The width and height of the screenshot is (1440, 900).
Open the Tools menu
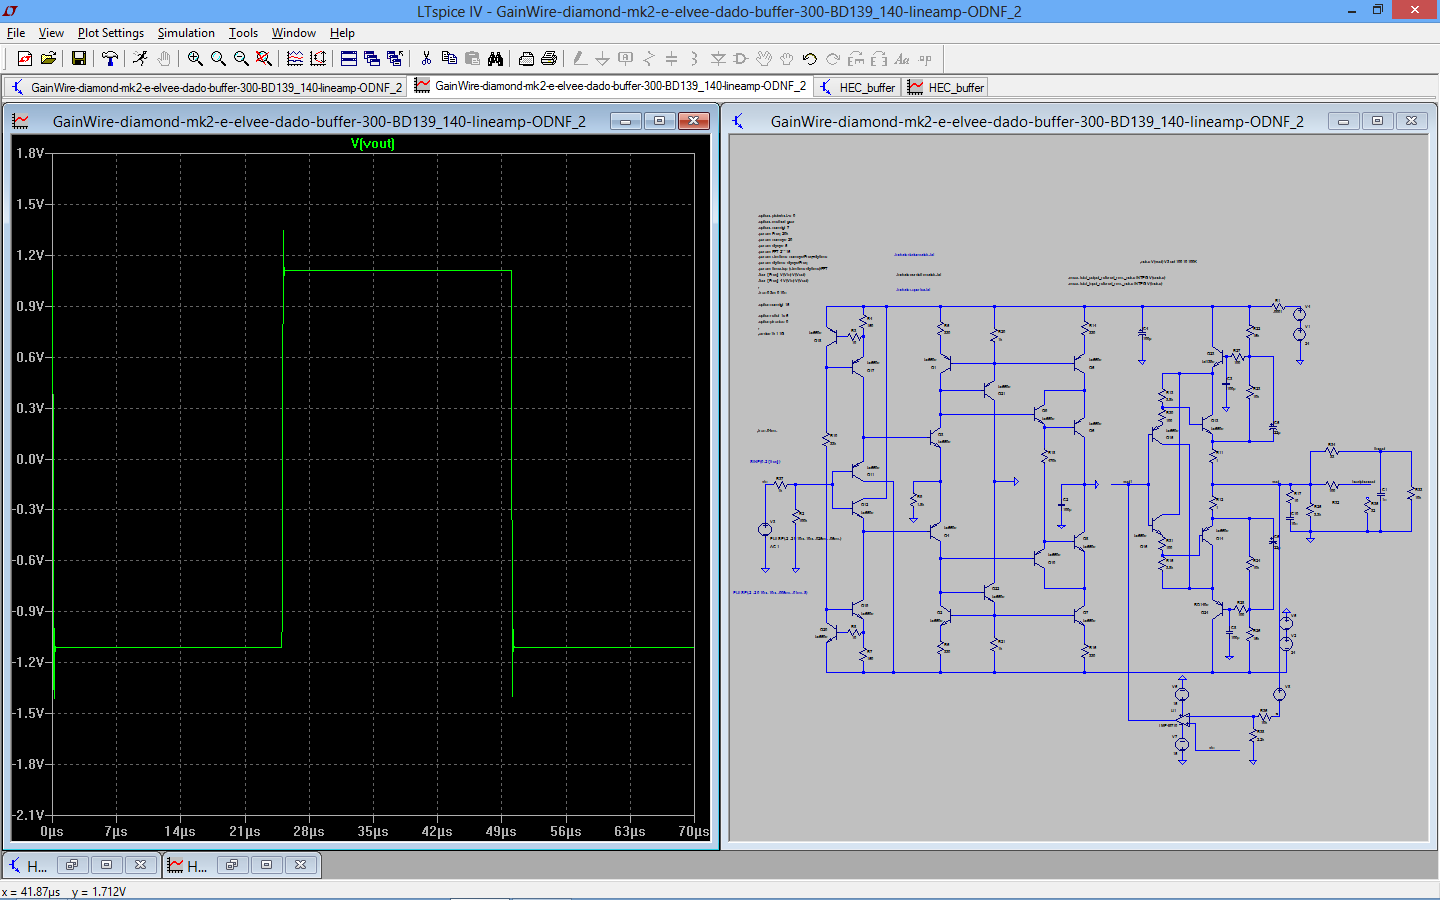pyautogui.click(x=243, y=33)
